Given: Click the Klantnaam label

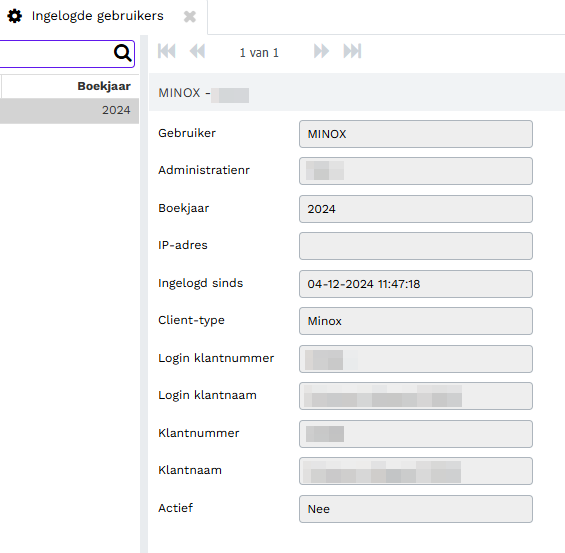Looking at the screenshot, I should pos(190,470).
